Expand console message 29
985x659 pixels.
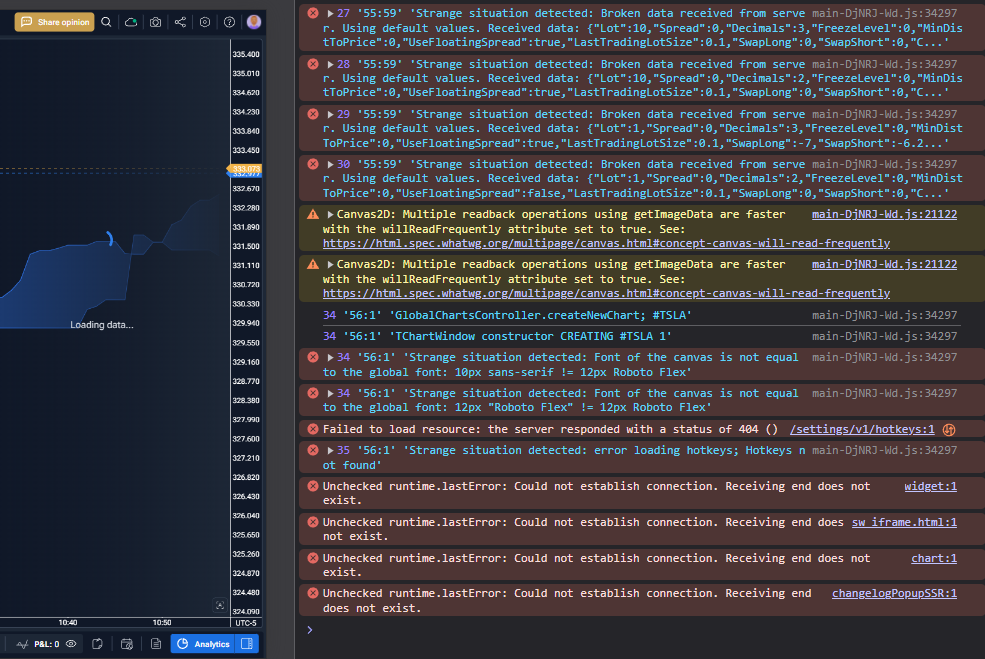[x=330, y=114]
